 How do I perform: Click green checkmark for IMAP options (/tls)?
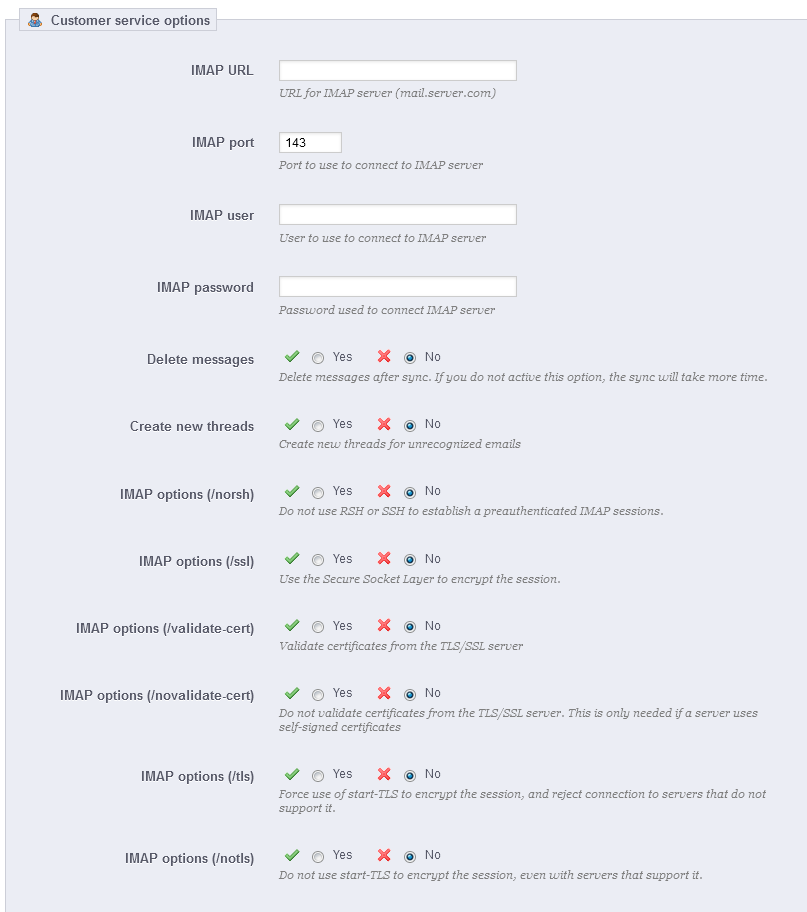pos(292,774)
